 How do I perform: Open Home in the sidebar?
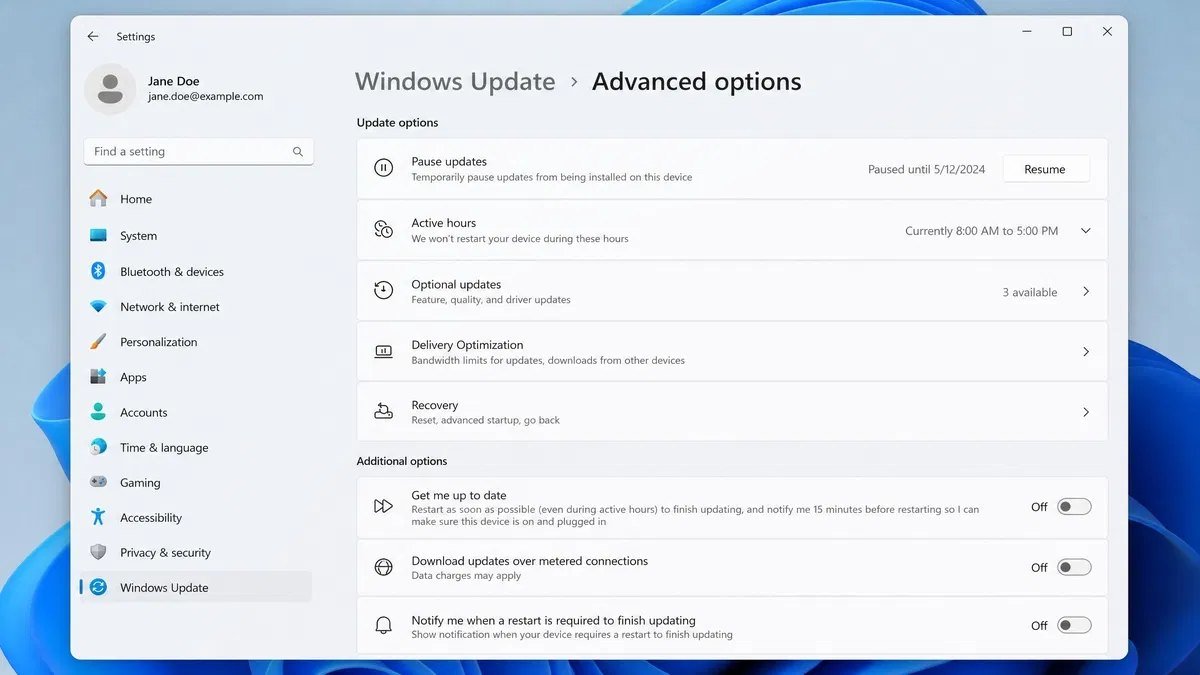(197, 199)
